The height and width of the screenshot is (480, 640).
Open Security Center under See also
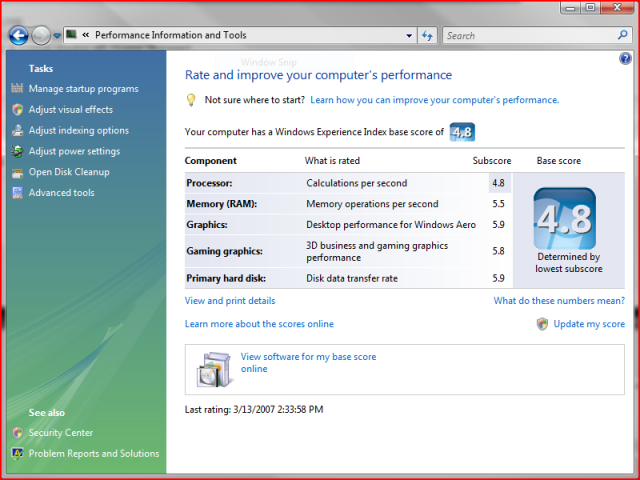61,433
